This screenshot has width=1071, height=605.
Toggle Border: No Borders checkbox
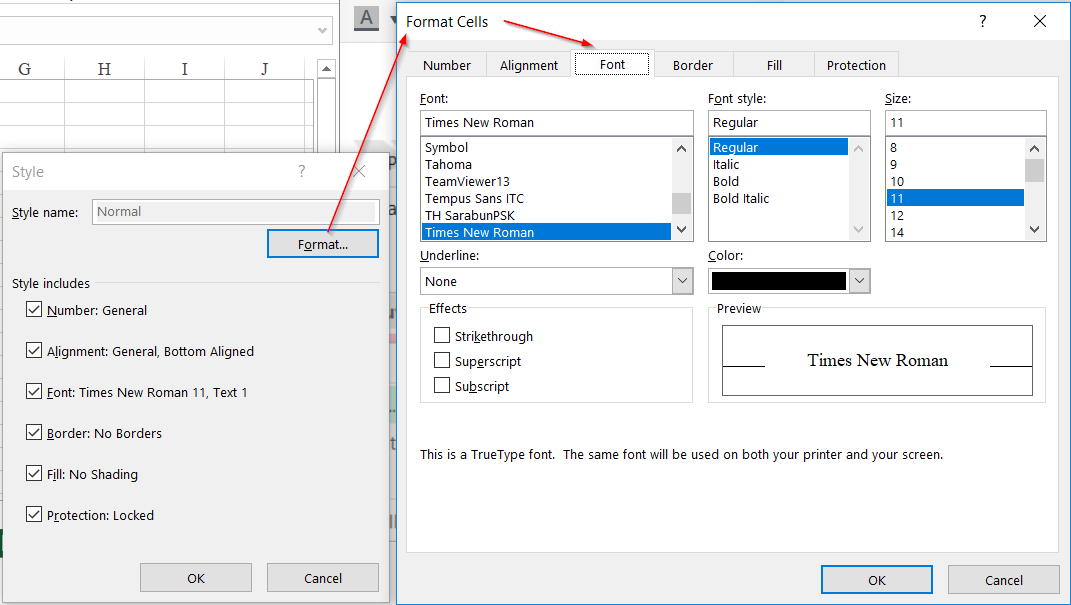pos(33,432)
